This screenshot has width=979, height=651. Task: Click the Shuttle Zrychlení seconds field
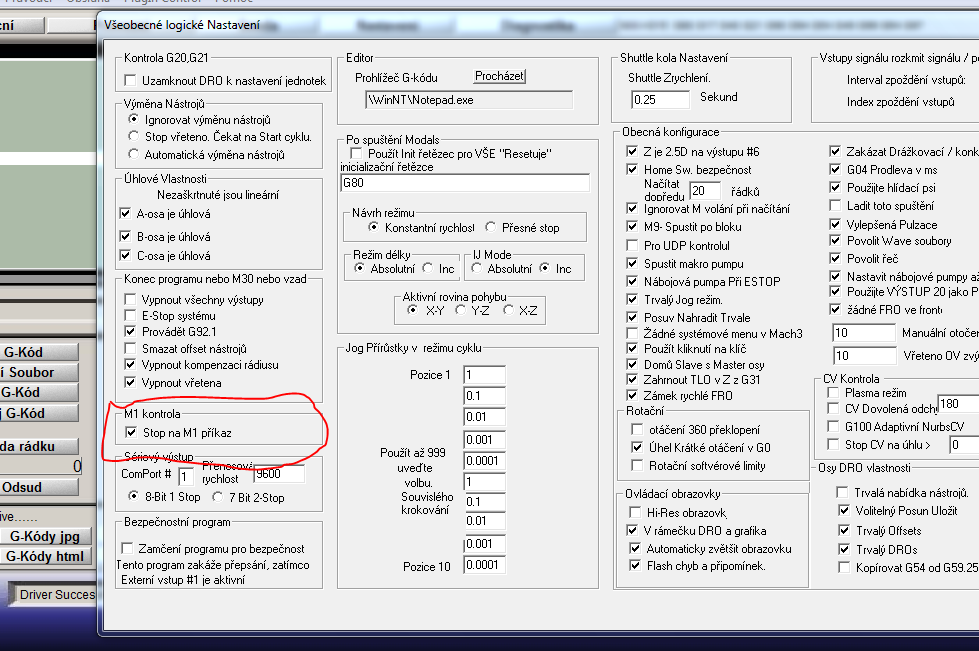[661, 99]
